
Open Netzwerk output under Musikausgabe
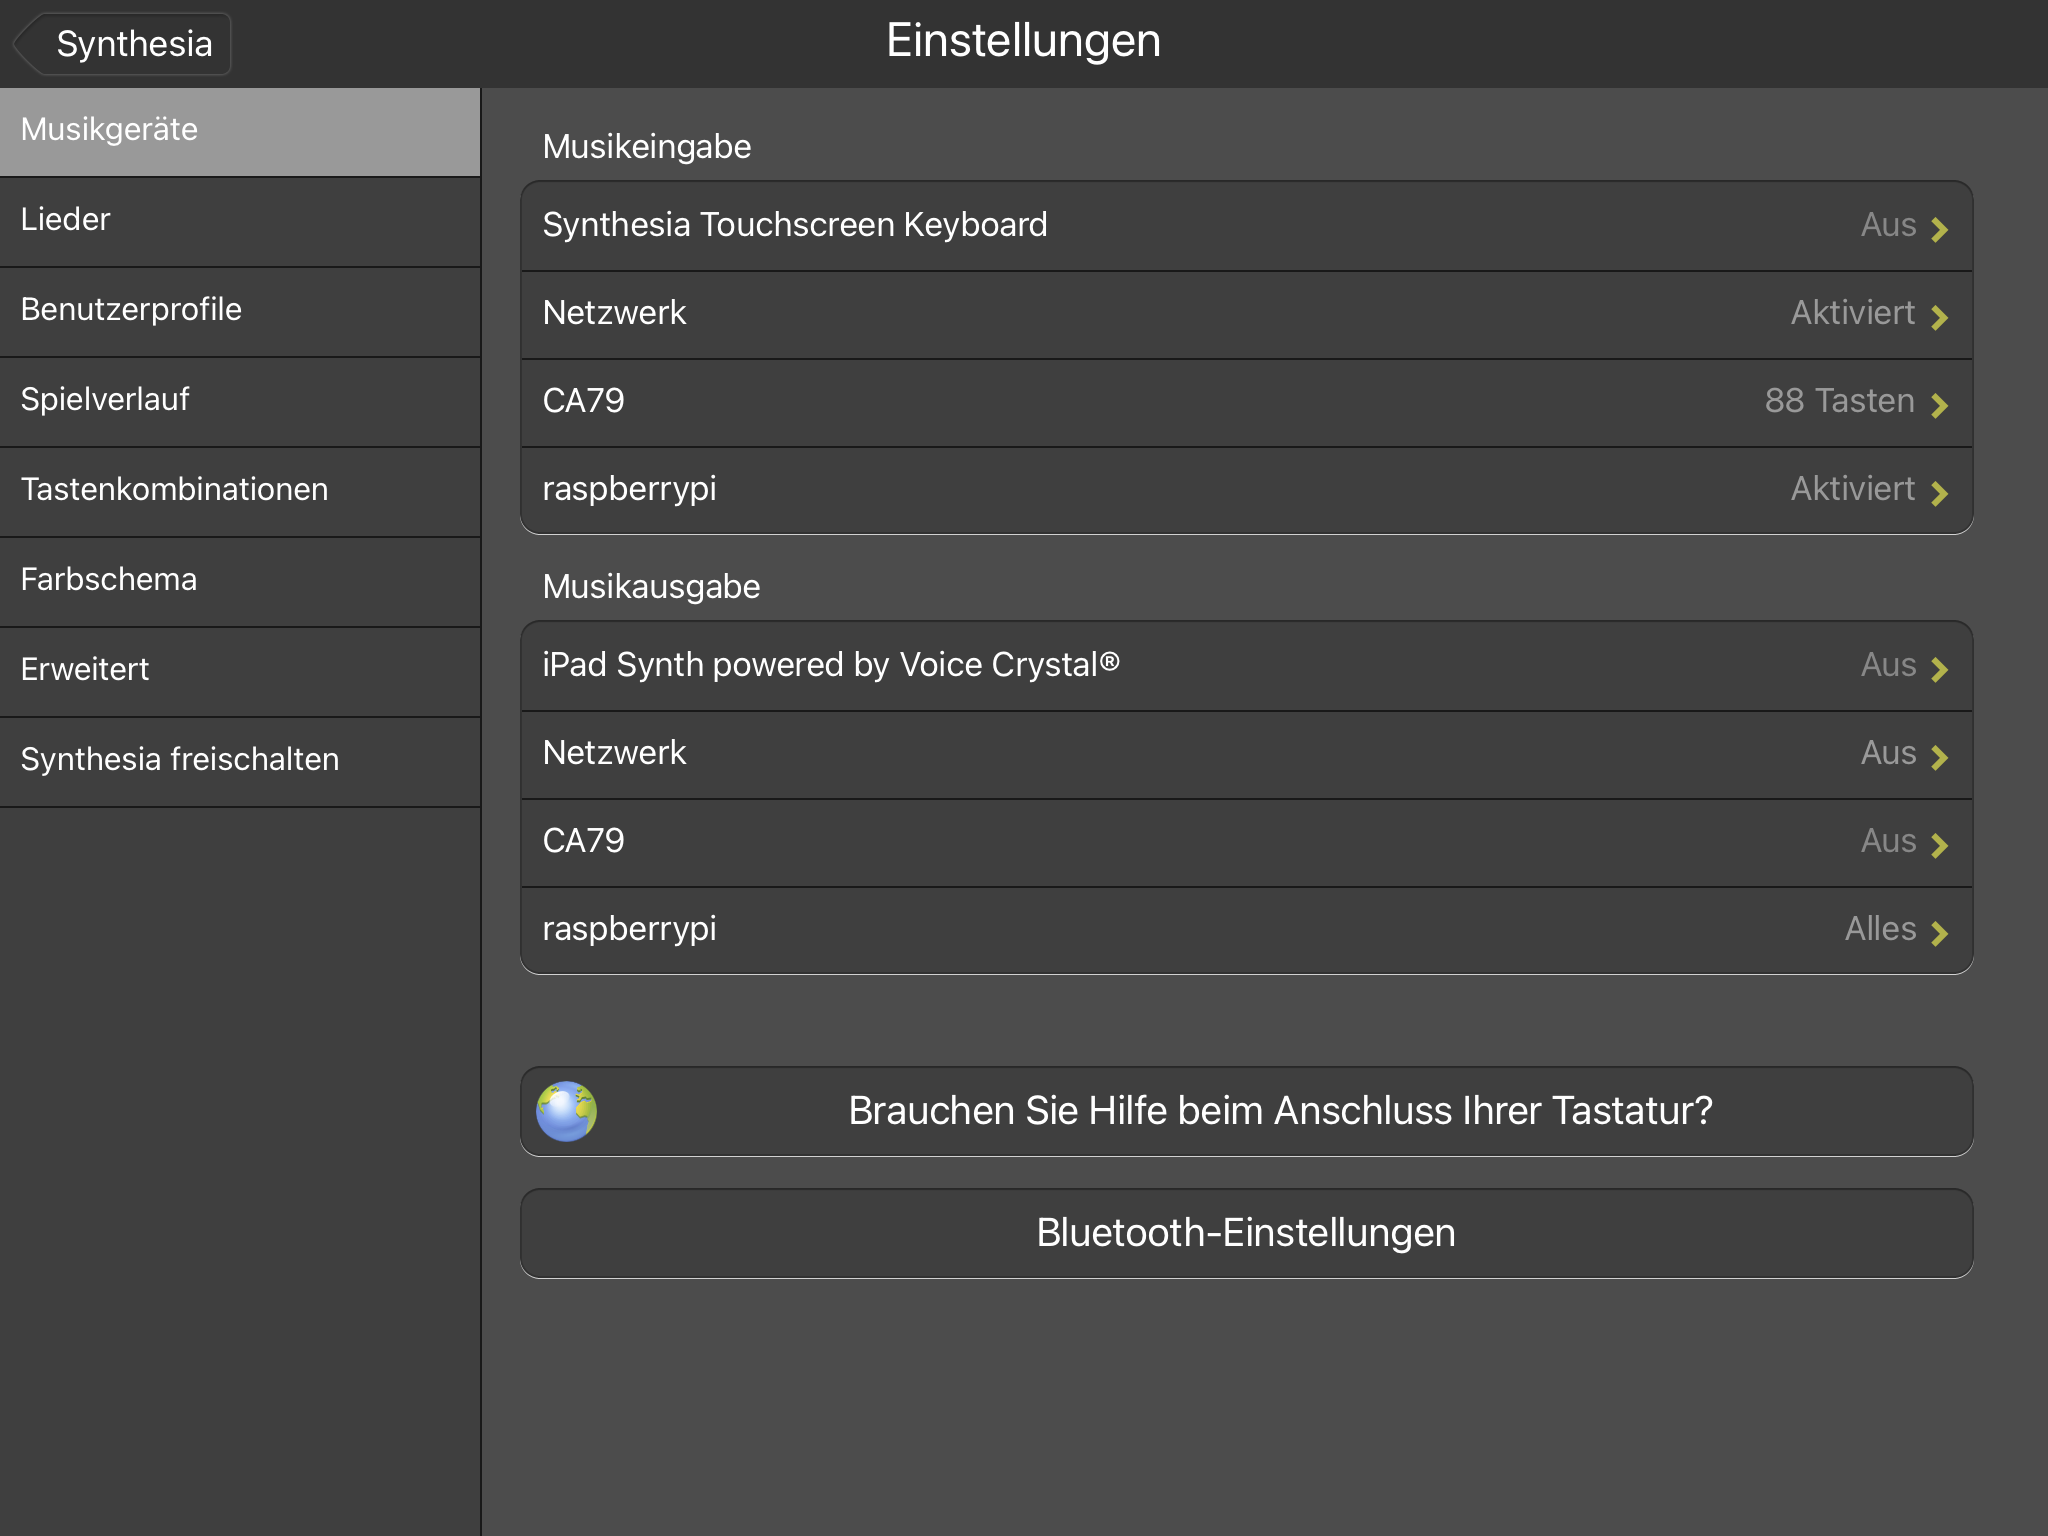pyautogui.click(x=1246, y=754)
